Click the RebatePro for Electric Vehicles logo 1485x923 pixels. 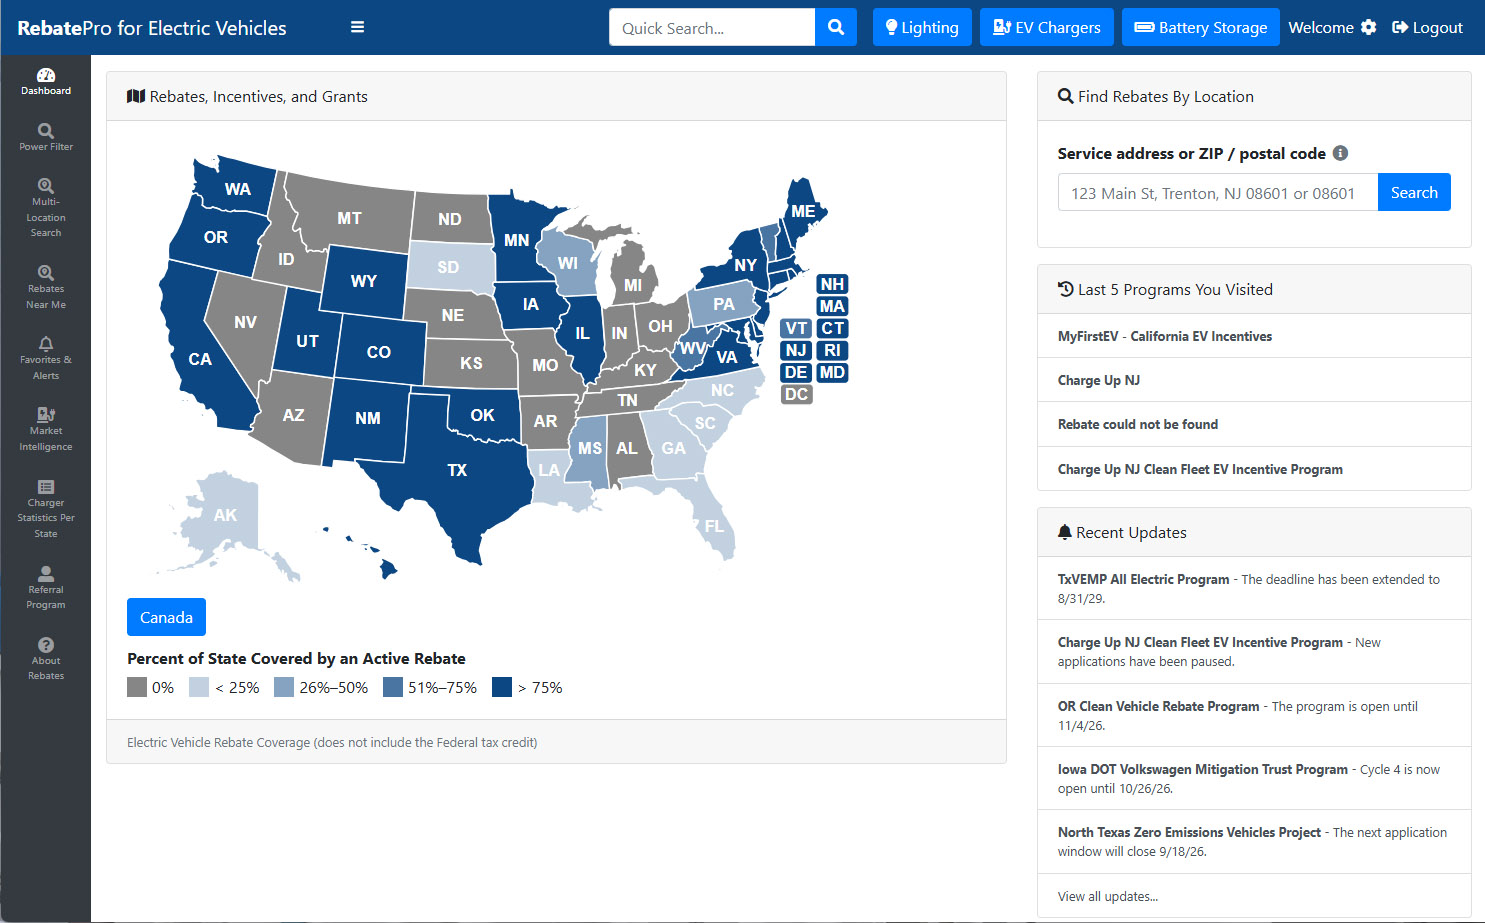tap(152, 28)
